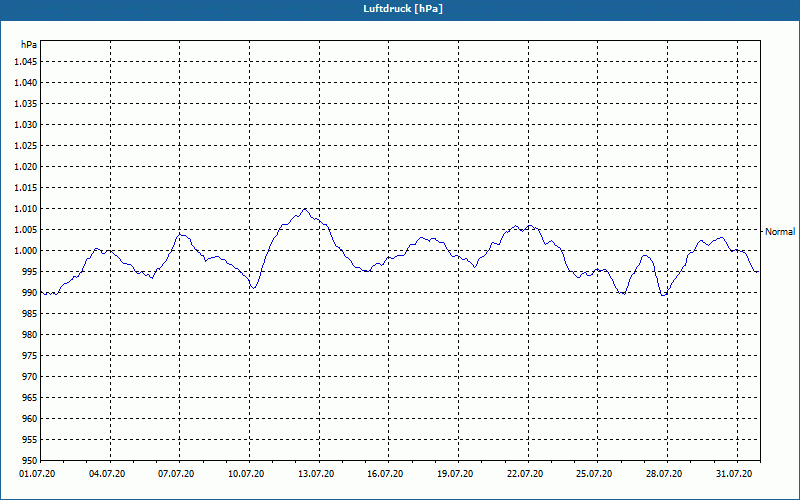Click the 1.000 y-axis label
Screen dimensions: 800x500
pos(26,251)
